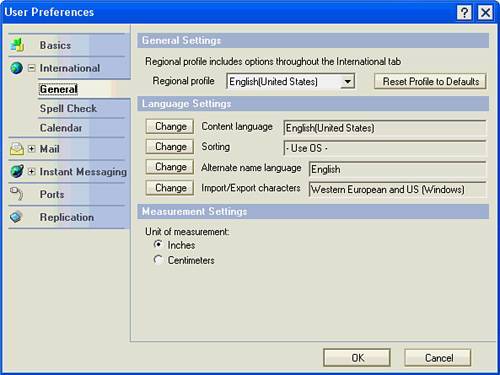
Task: Click the Measurement Settings header
Action: pos(313,212)
